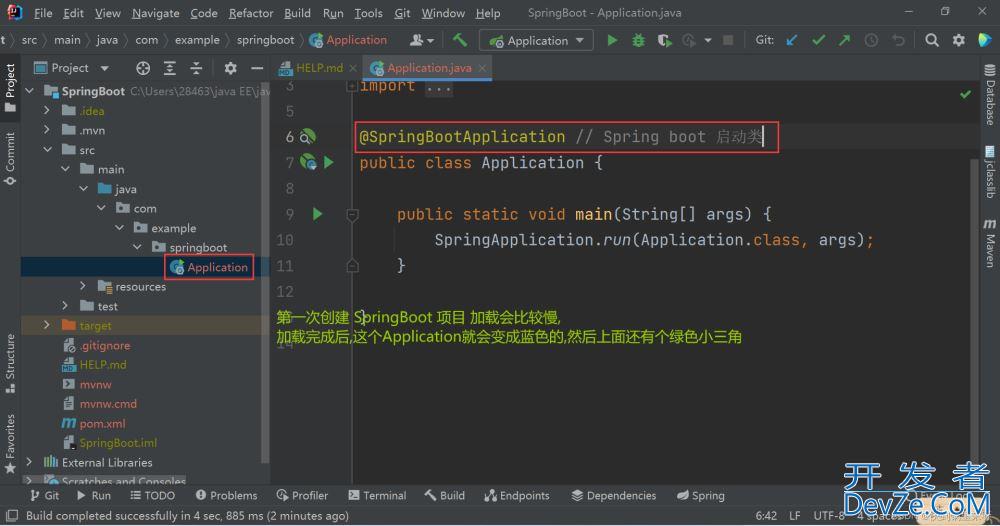Open Search Everywhere magnifier icon
Viewport: 1000px width, 526px height.
[932, 40]
